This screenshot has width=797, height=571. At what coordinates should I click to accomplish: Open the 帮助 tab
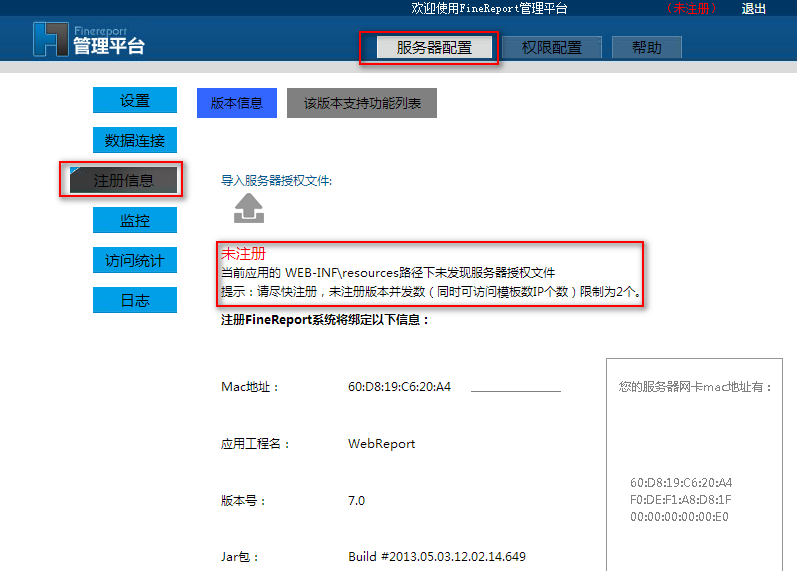pyautogui.click(x=647, y=48)
